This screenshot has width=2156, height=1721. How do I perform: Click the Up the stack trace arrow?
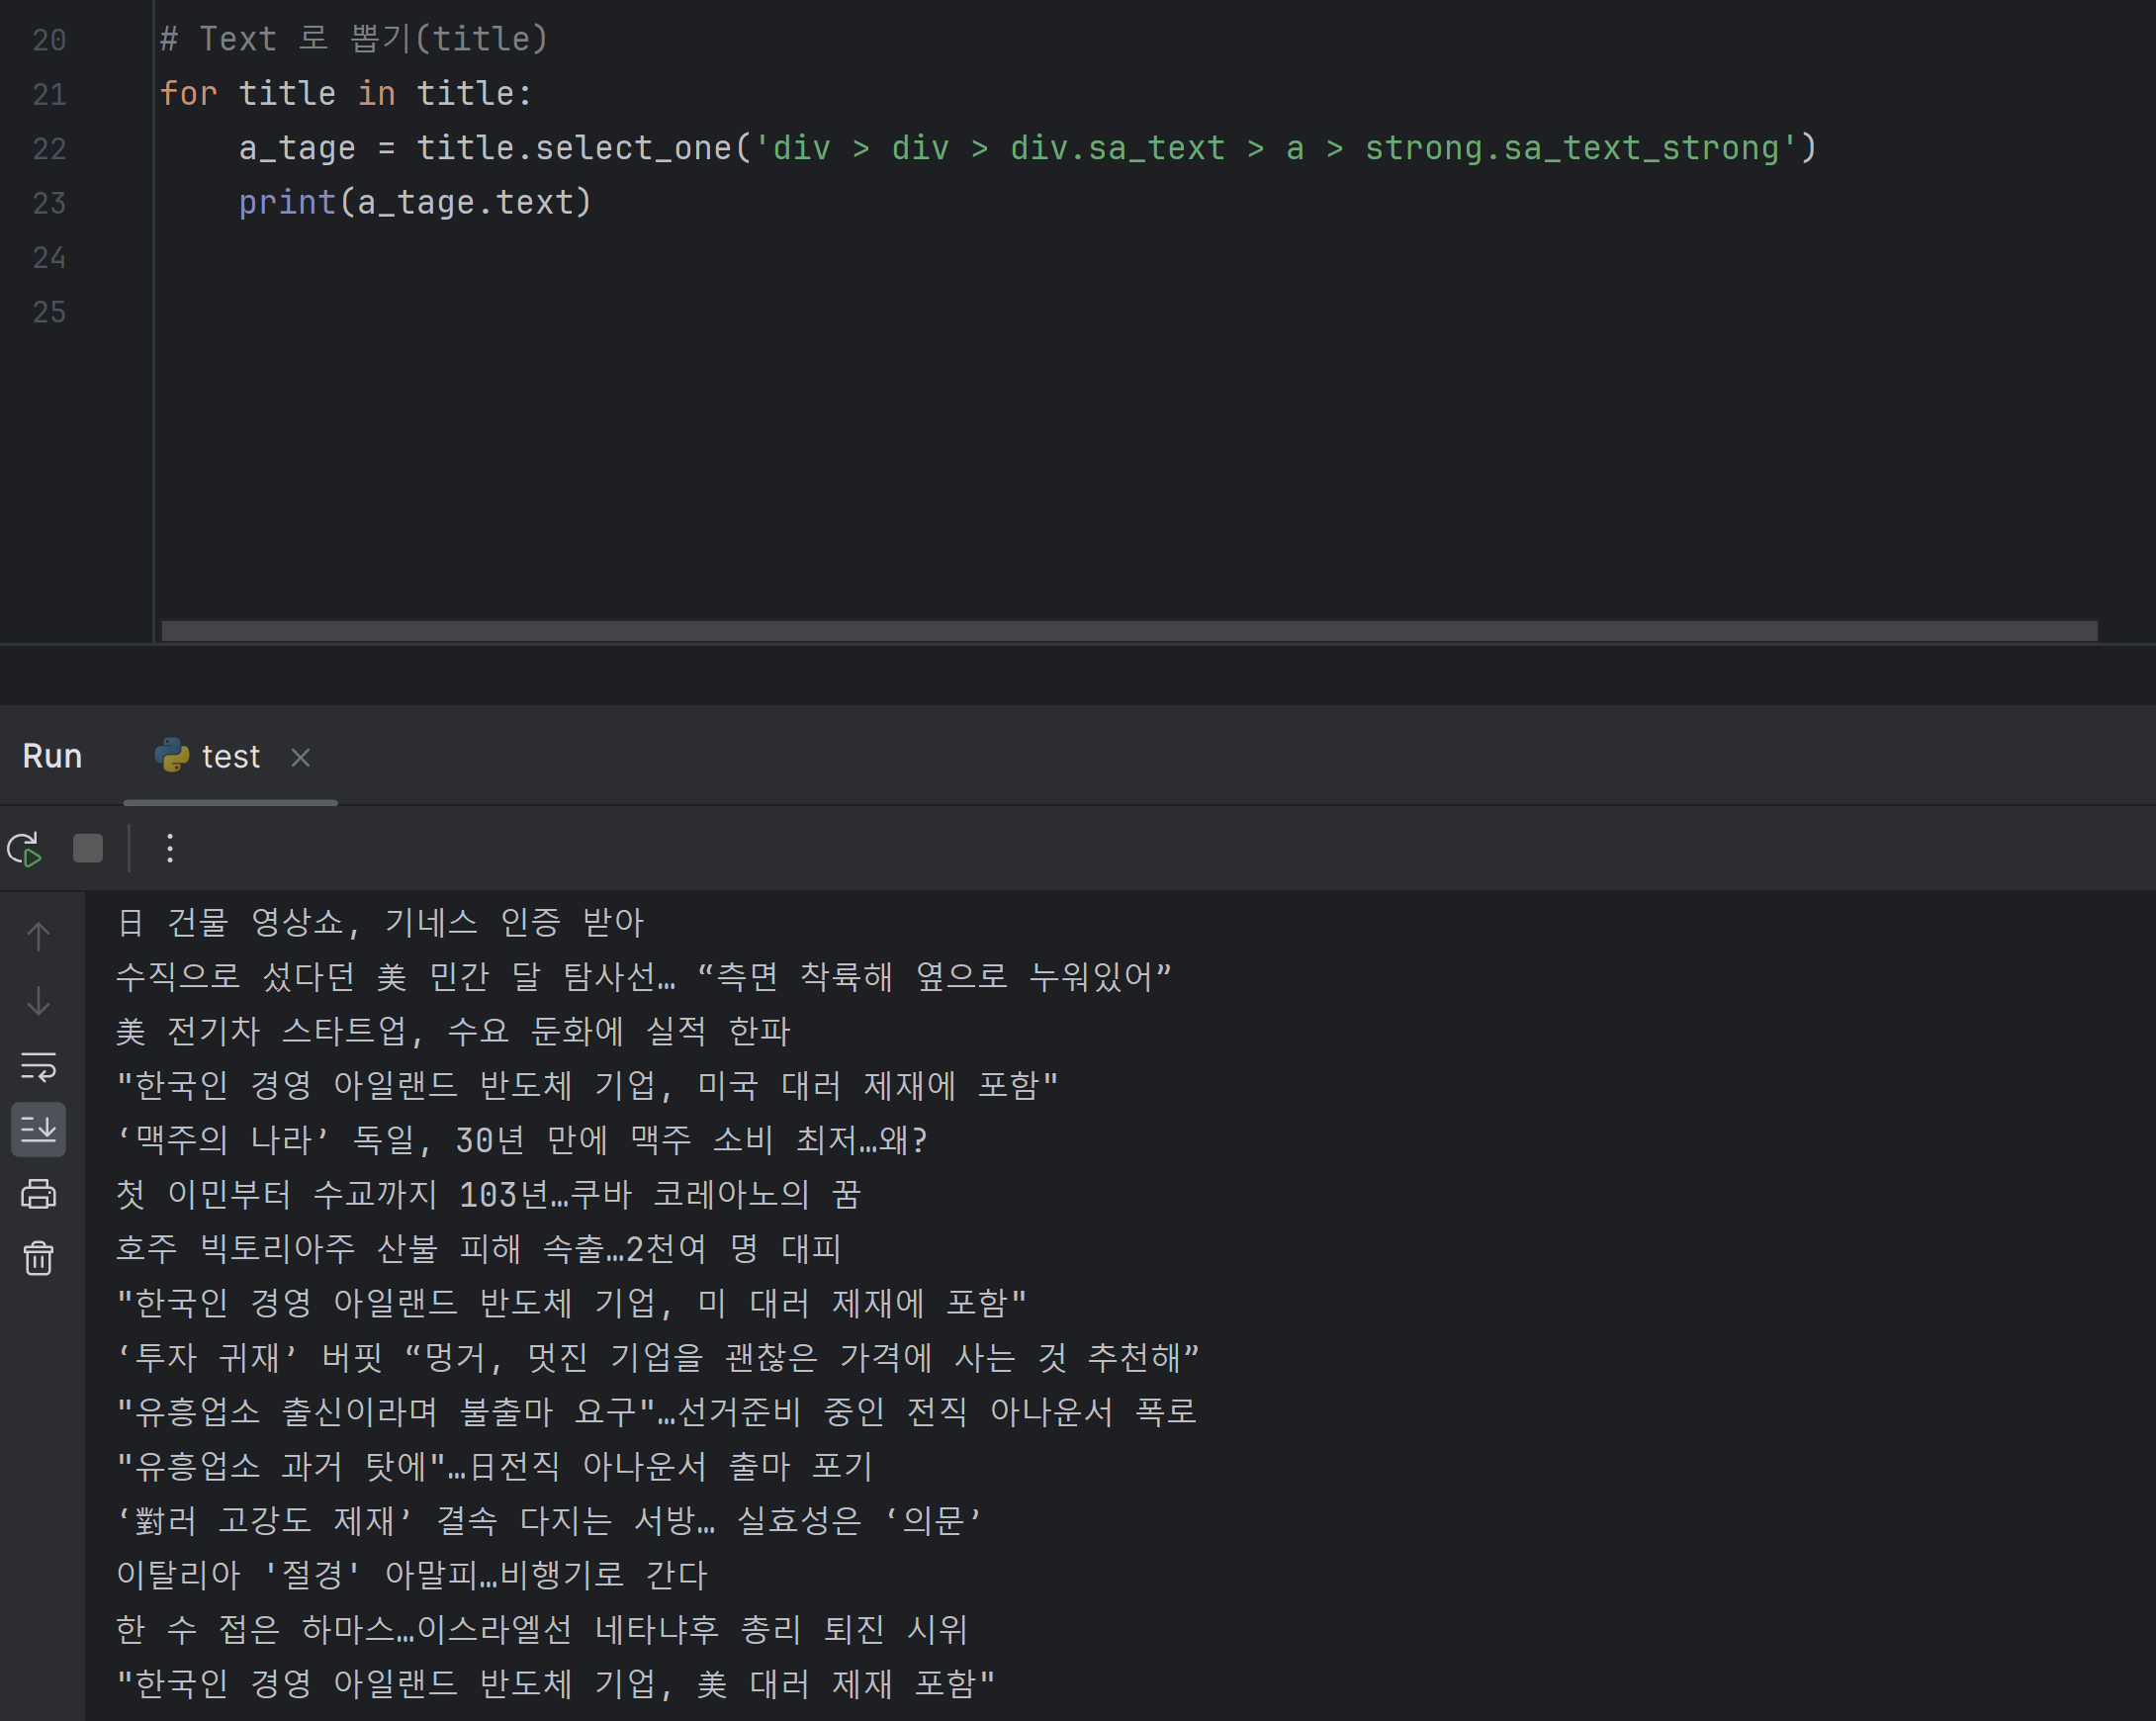pos(38,936)
